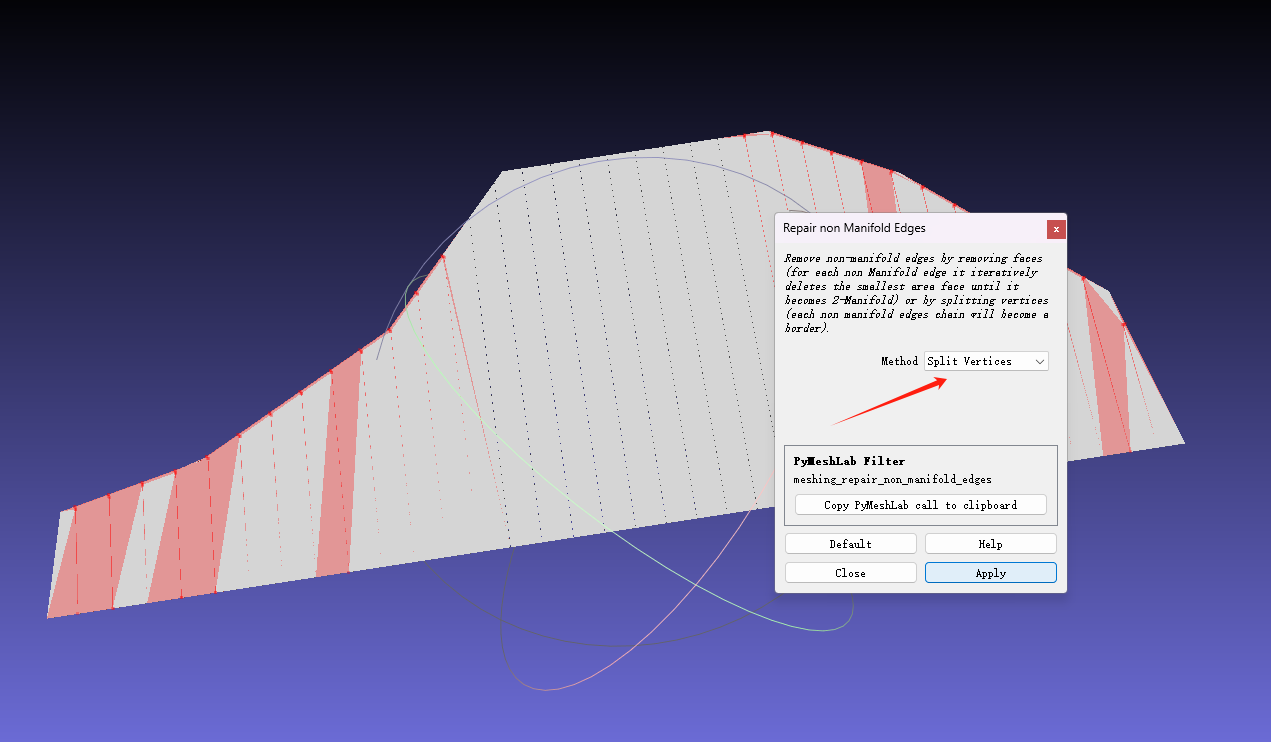This screenshot has height=742, width=1271.
Task: Click the Method label
Action: (x=899, y=361)
